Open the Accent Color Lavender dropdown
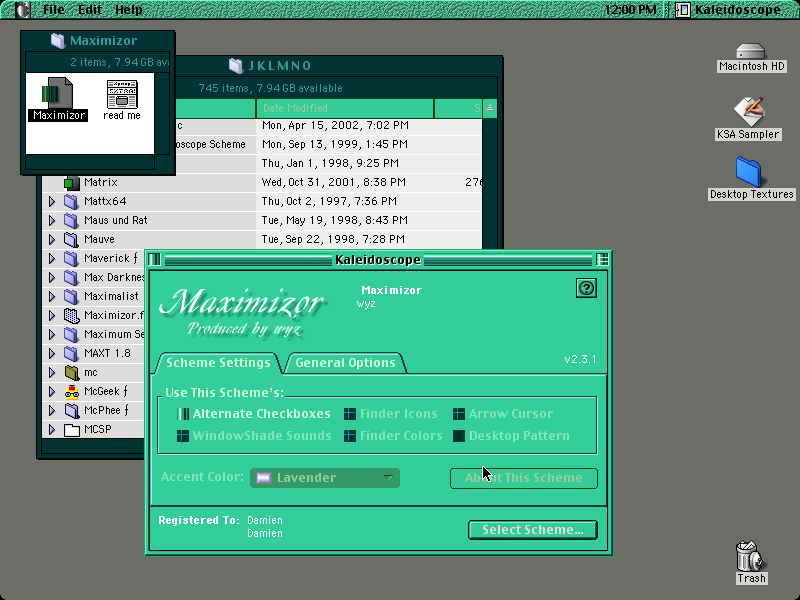Viewport: 800px width, 600px height. click(324, 478)
